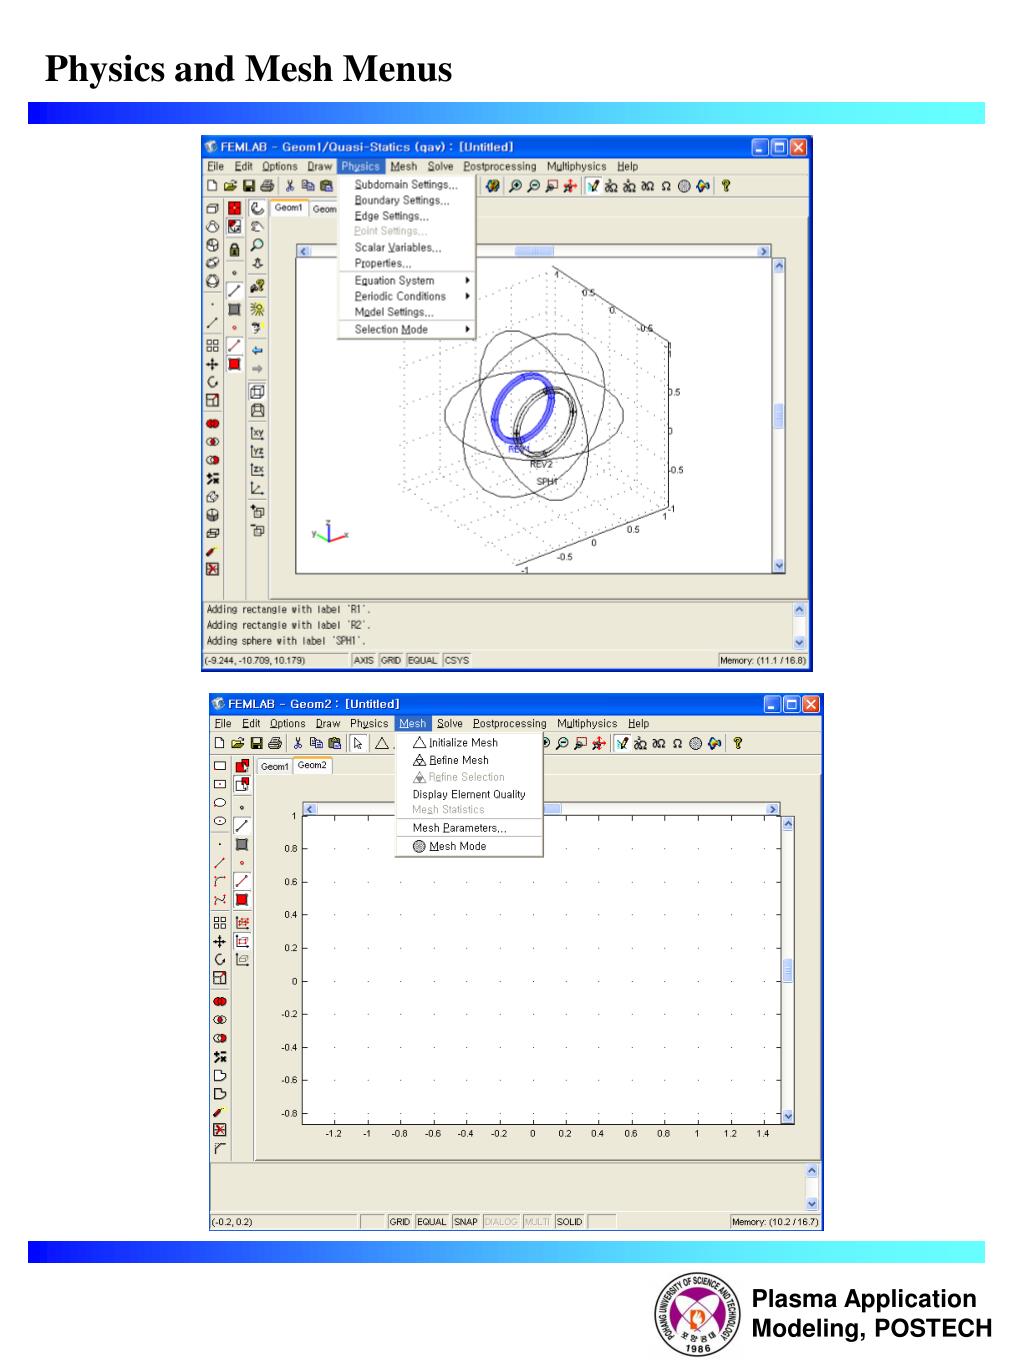1024x1365 pixels.
Task: Click the Move cross-arrows icon in Geom2 sidebar
Action: click(220, 941)
